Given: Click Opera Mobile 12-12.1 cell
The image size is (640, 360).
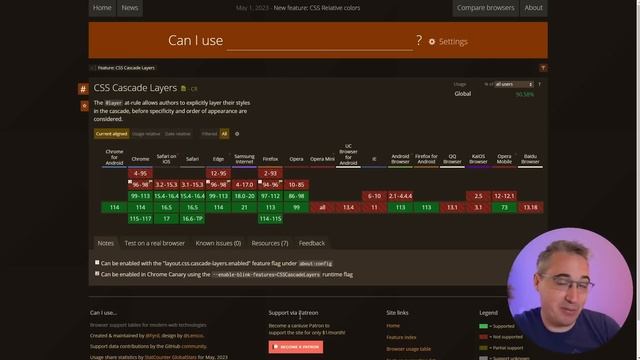Looking at the screenshot, I should [504, 196].
